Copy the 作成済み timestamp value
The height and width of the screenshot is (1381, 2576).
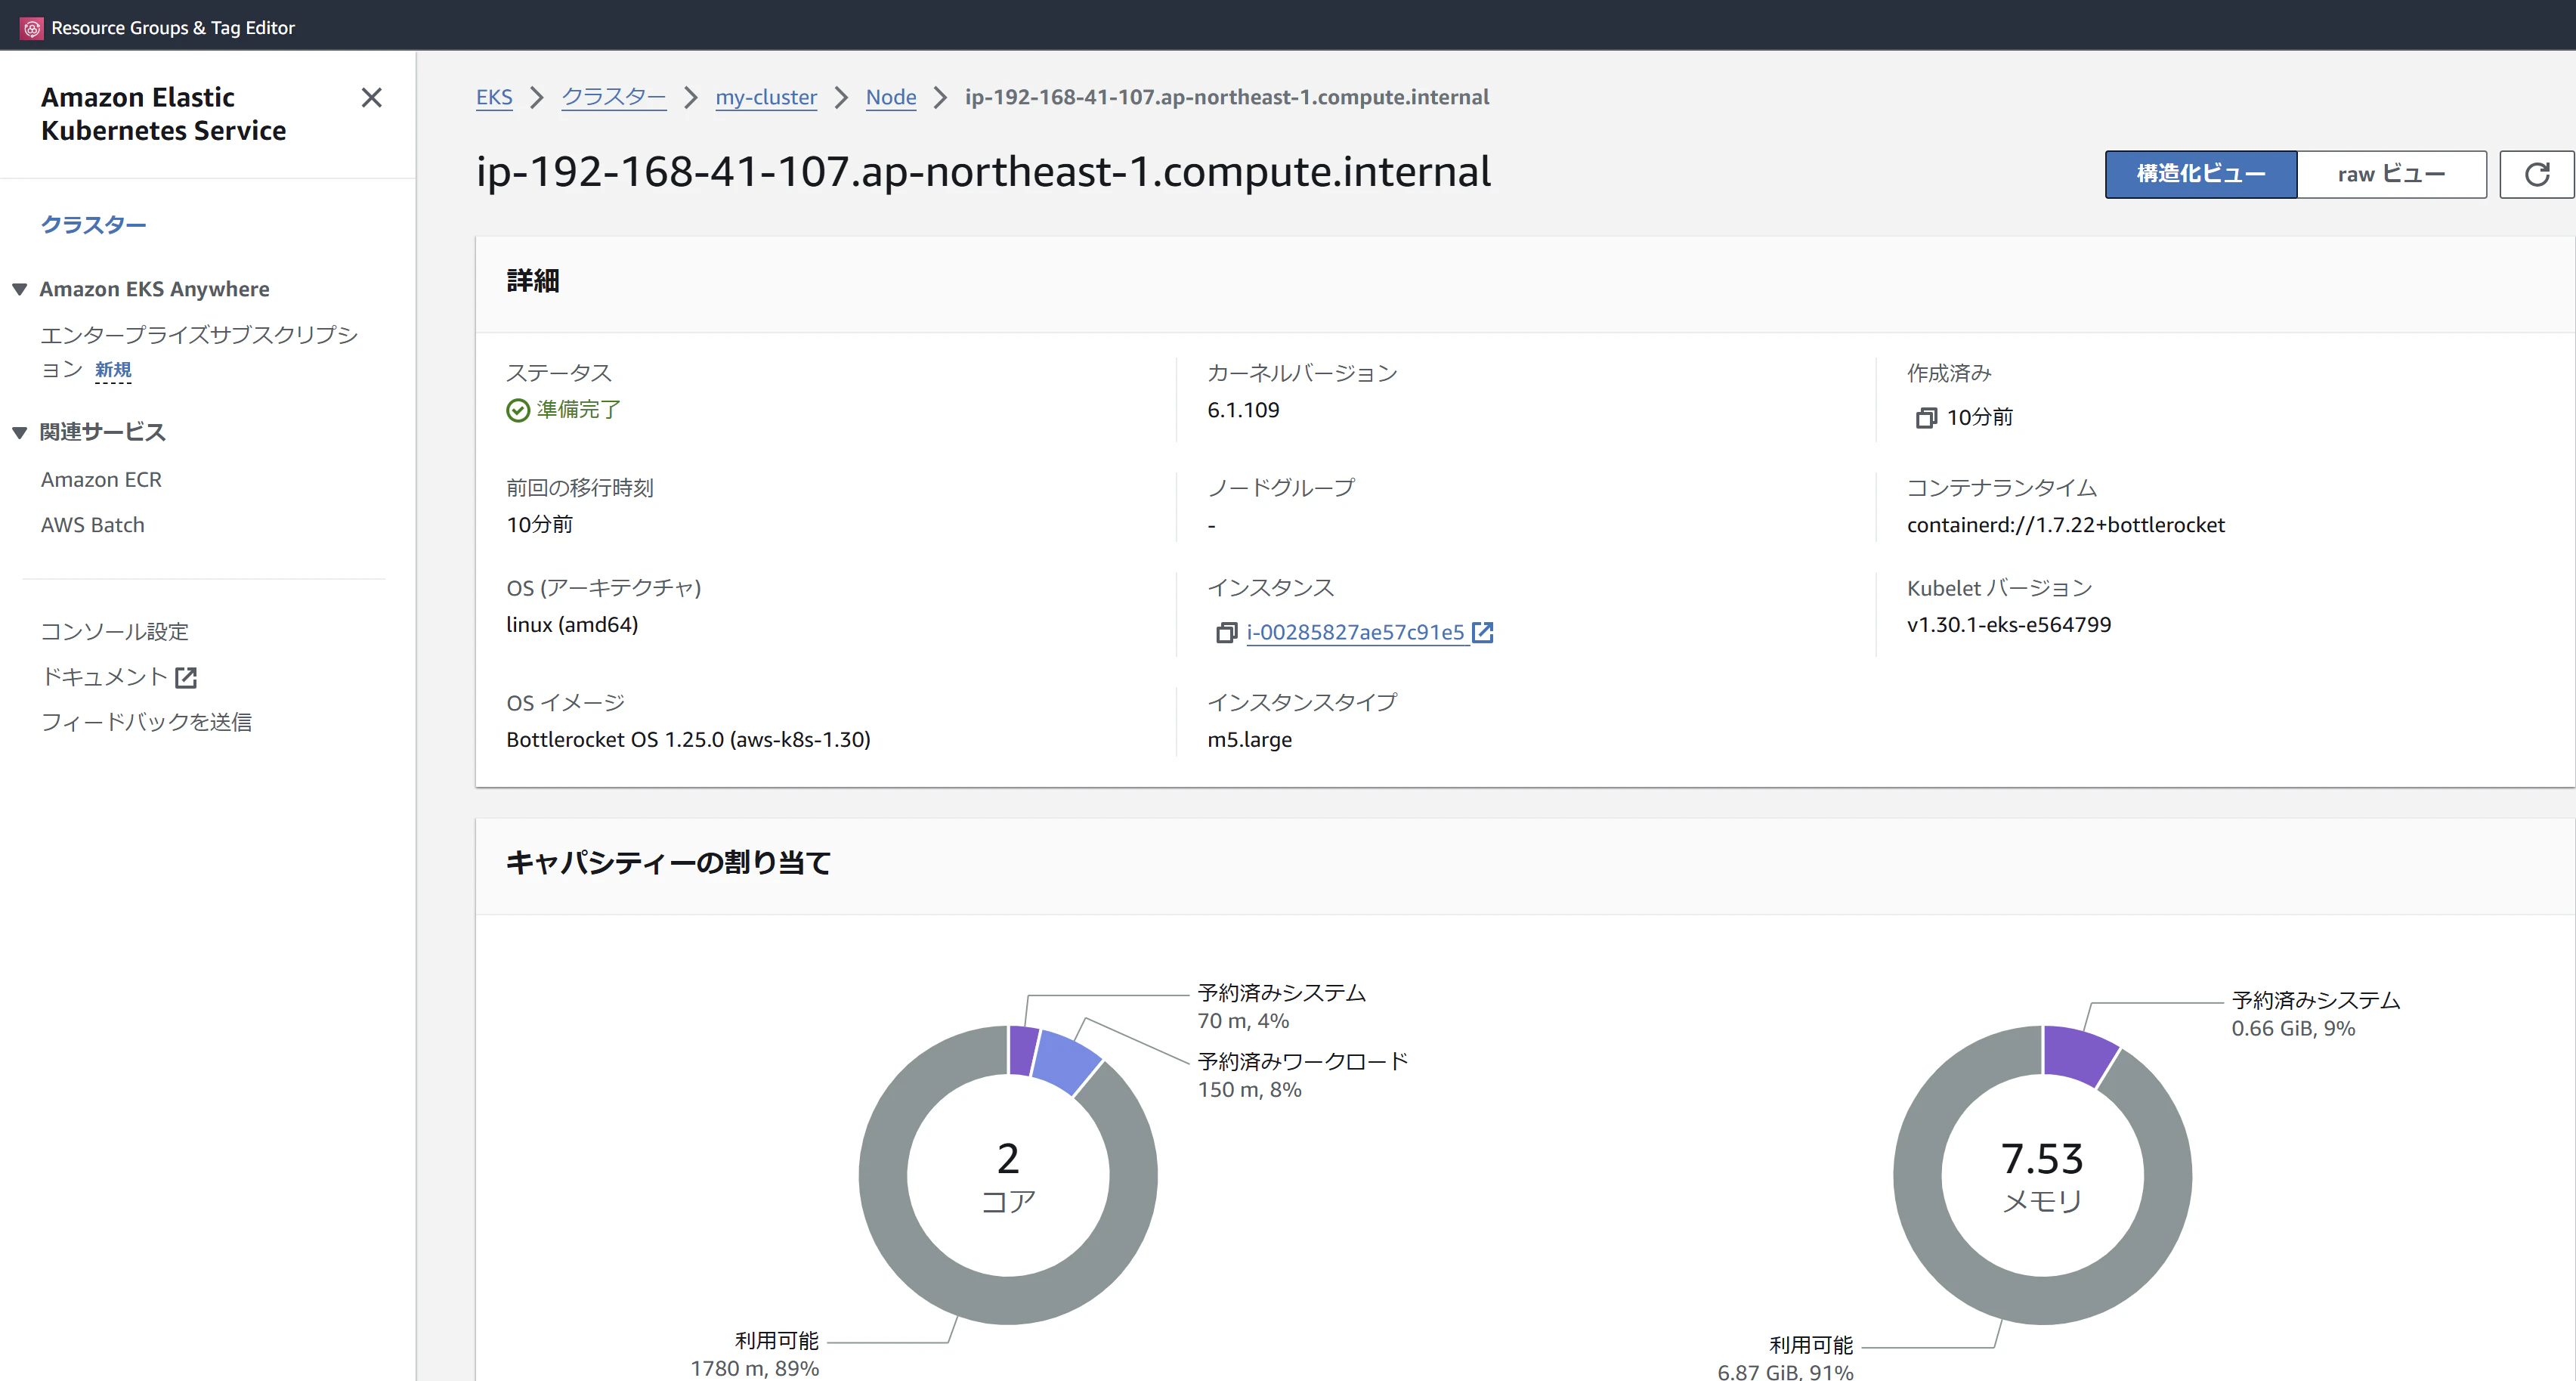coord(1925,418)
